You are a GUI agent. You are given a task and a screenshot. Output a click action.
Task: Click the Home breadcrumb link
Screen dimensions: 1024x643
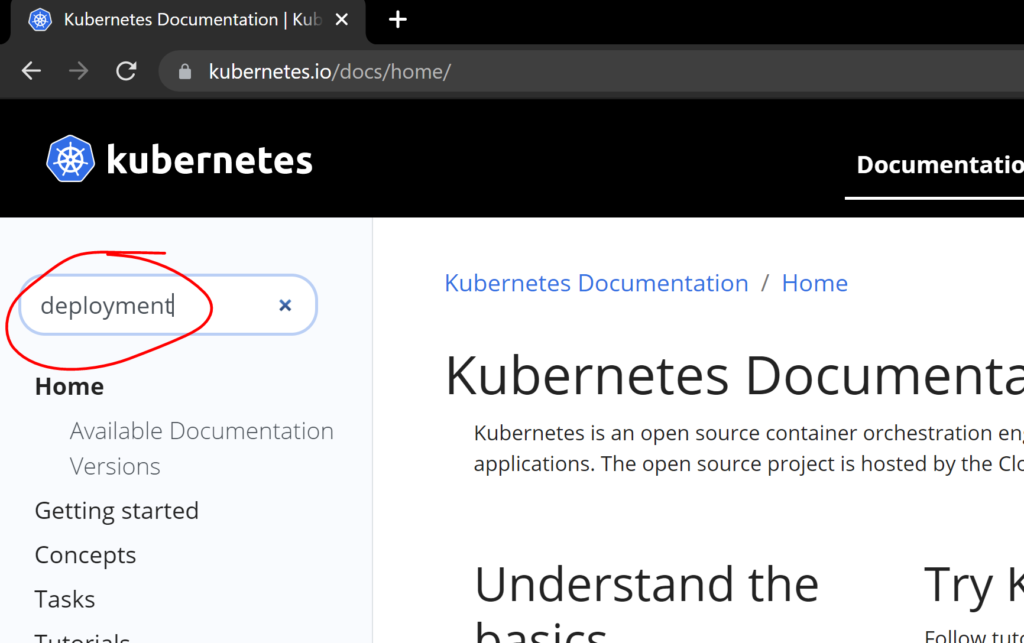point(814,283)
